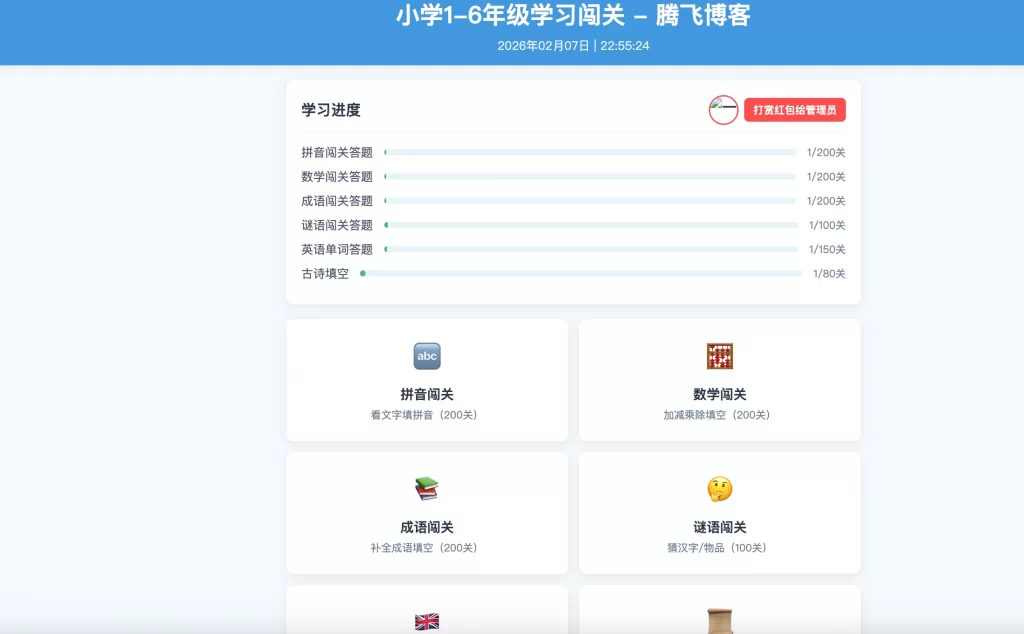The image size is (1024, 634).
Task: Click the 谜语闯关答题 label
Action: [x=337, y=225]
